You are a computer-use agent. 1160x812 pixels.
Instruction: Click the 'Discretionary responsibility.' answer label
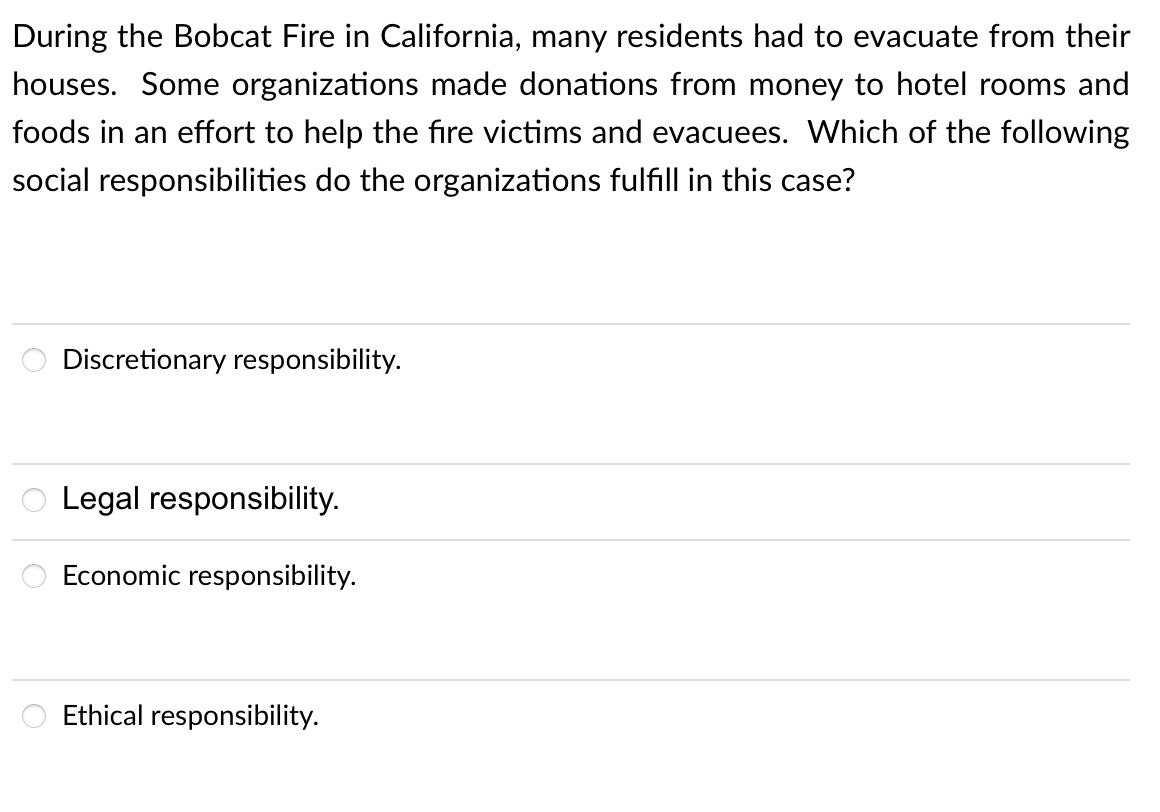click(232, 360)
